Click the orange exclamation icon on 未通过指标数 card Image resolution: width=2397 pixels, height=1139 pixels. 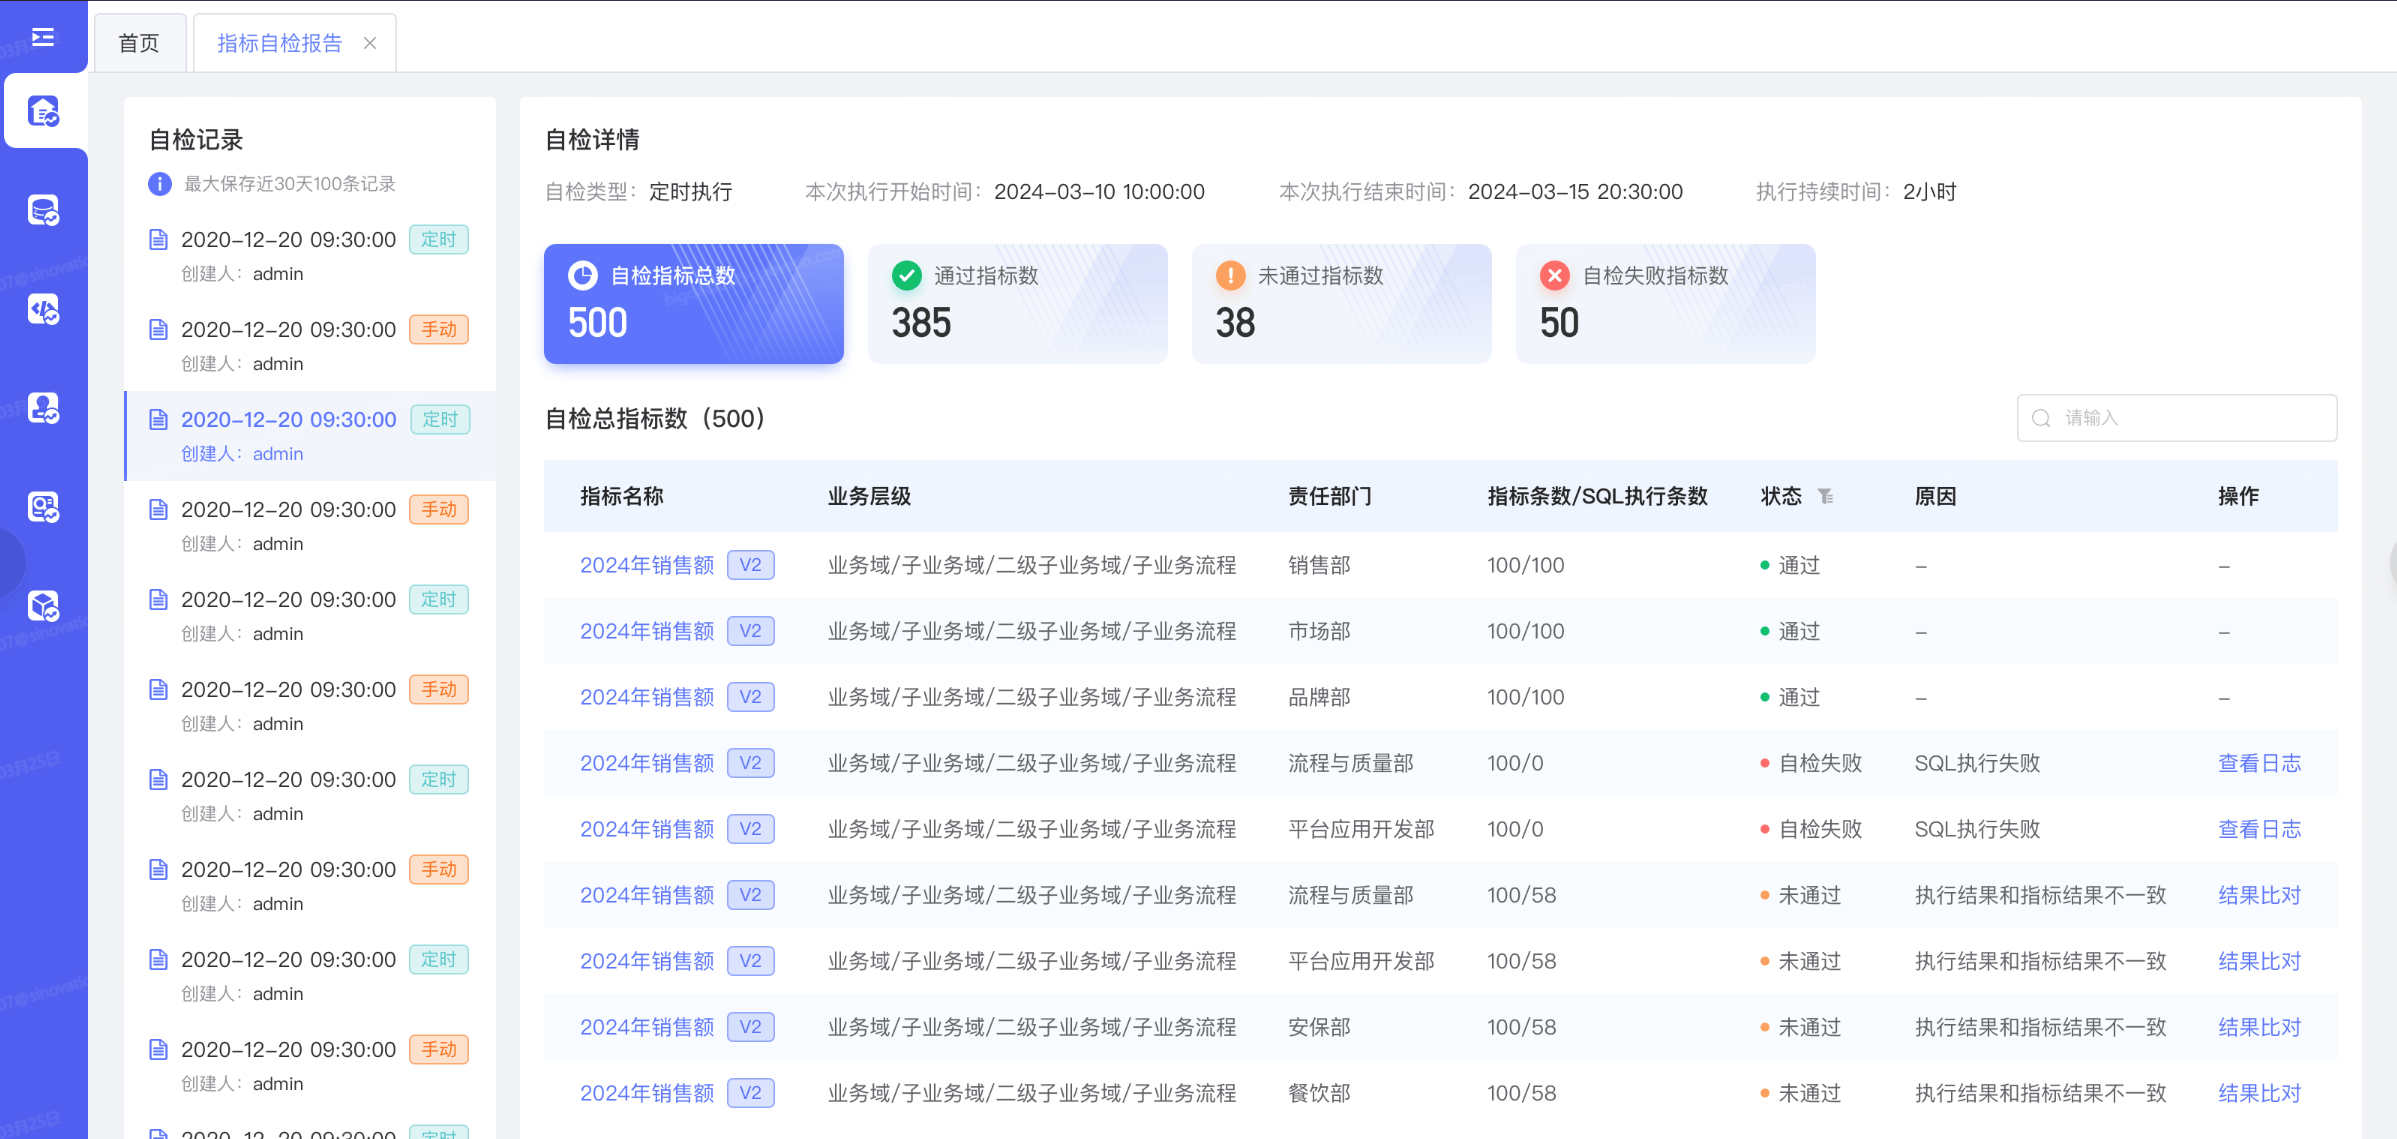pos(1231,275)
